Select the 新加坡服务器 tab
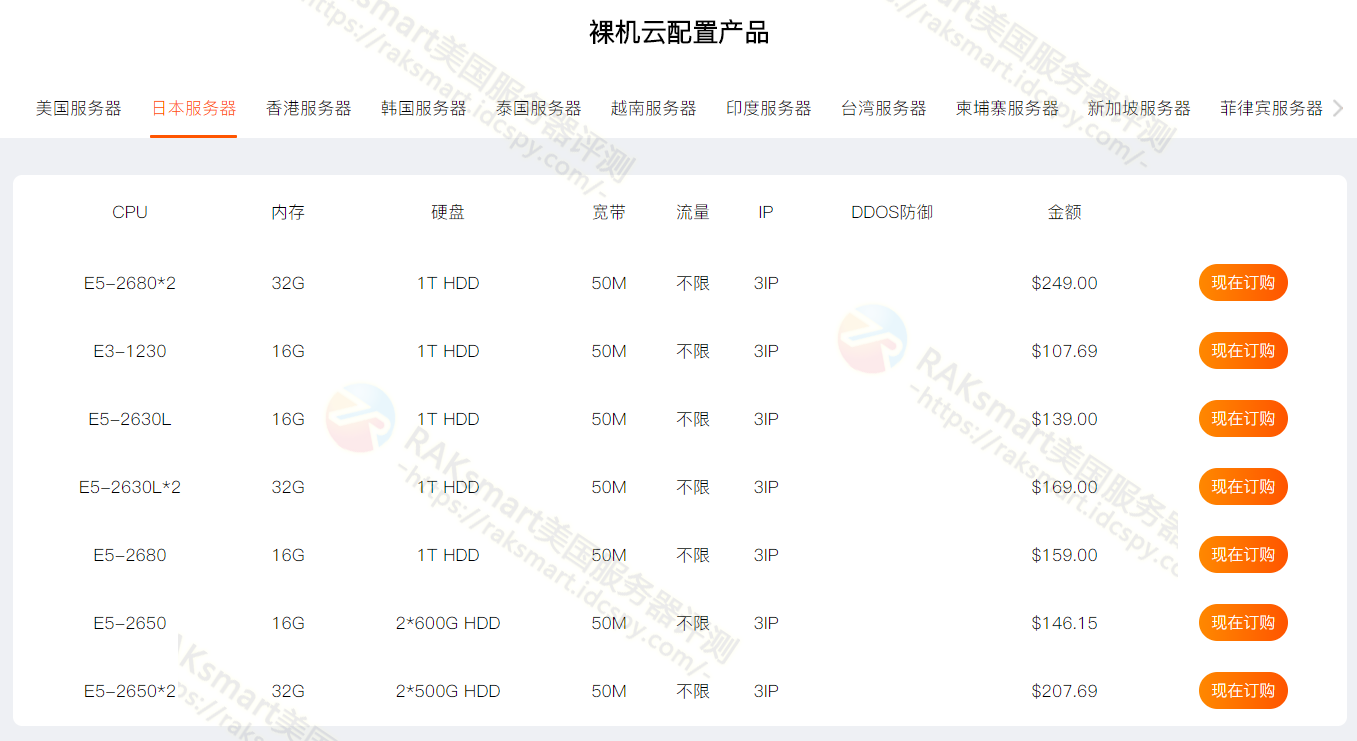The height and width of the screenshot is (741, 1357). click(1139, 108)
